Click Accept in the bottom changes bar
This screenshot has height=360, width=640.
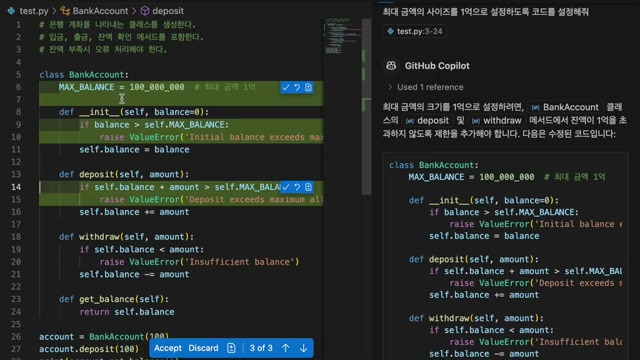pos(167,348)
